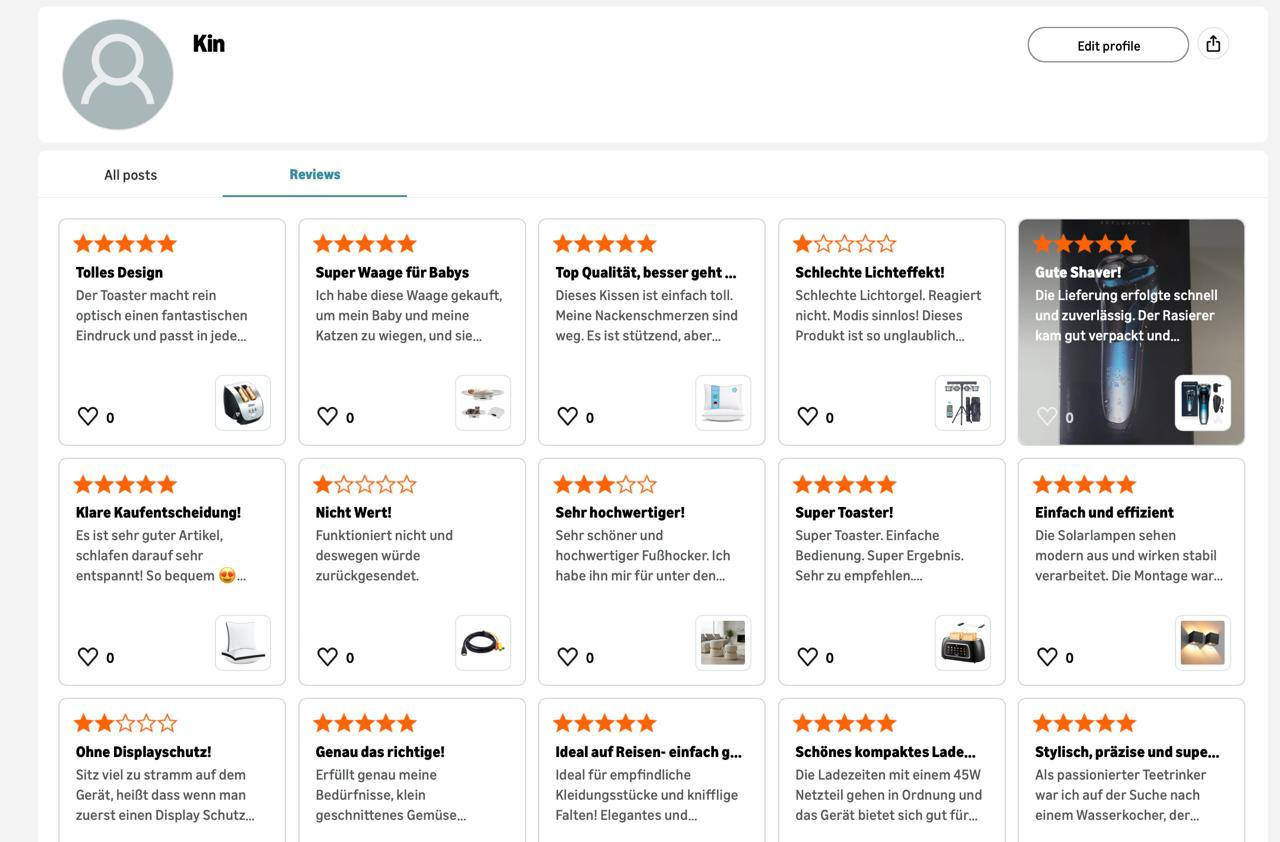
Task: Like the Schlechte Lichteffekt review
Action: pos(807,417)
